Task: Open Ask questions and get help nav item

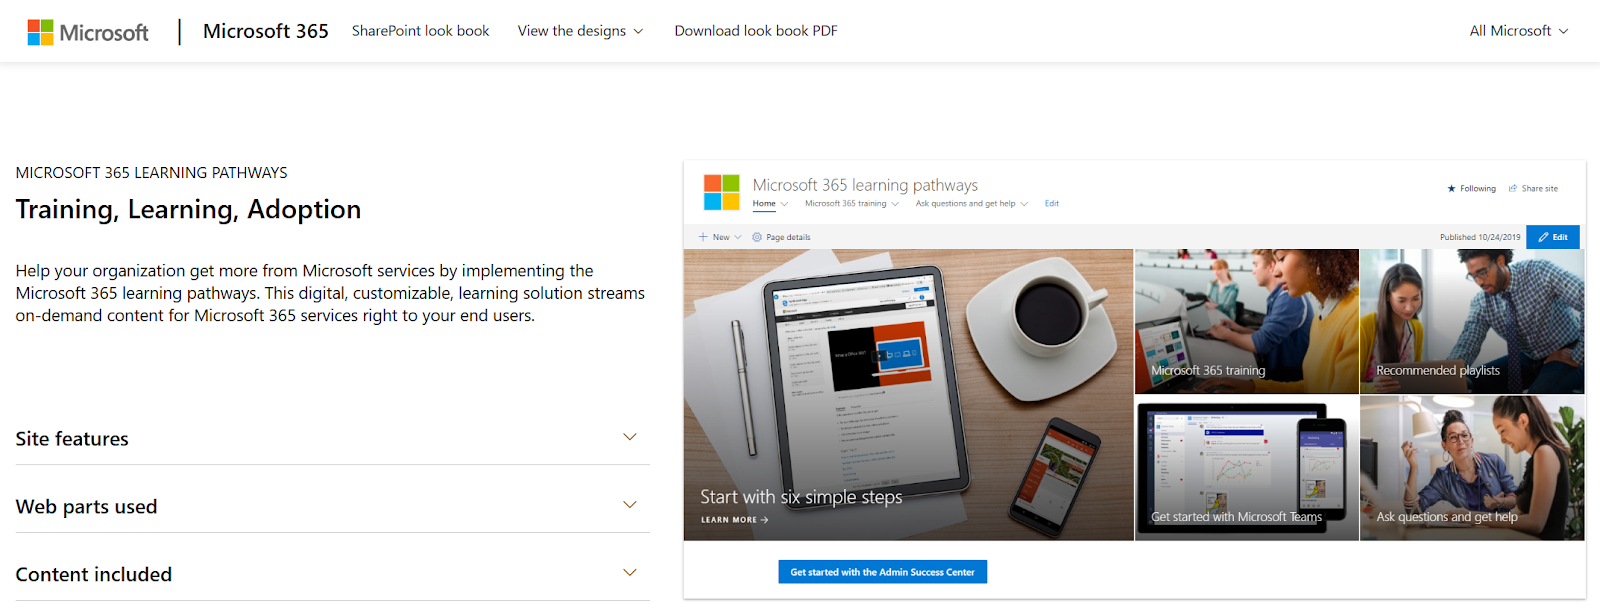Action: (x=971, y=204)
